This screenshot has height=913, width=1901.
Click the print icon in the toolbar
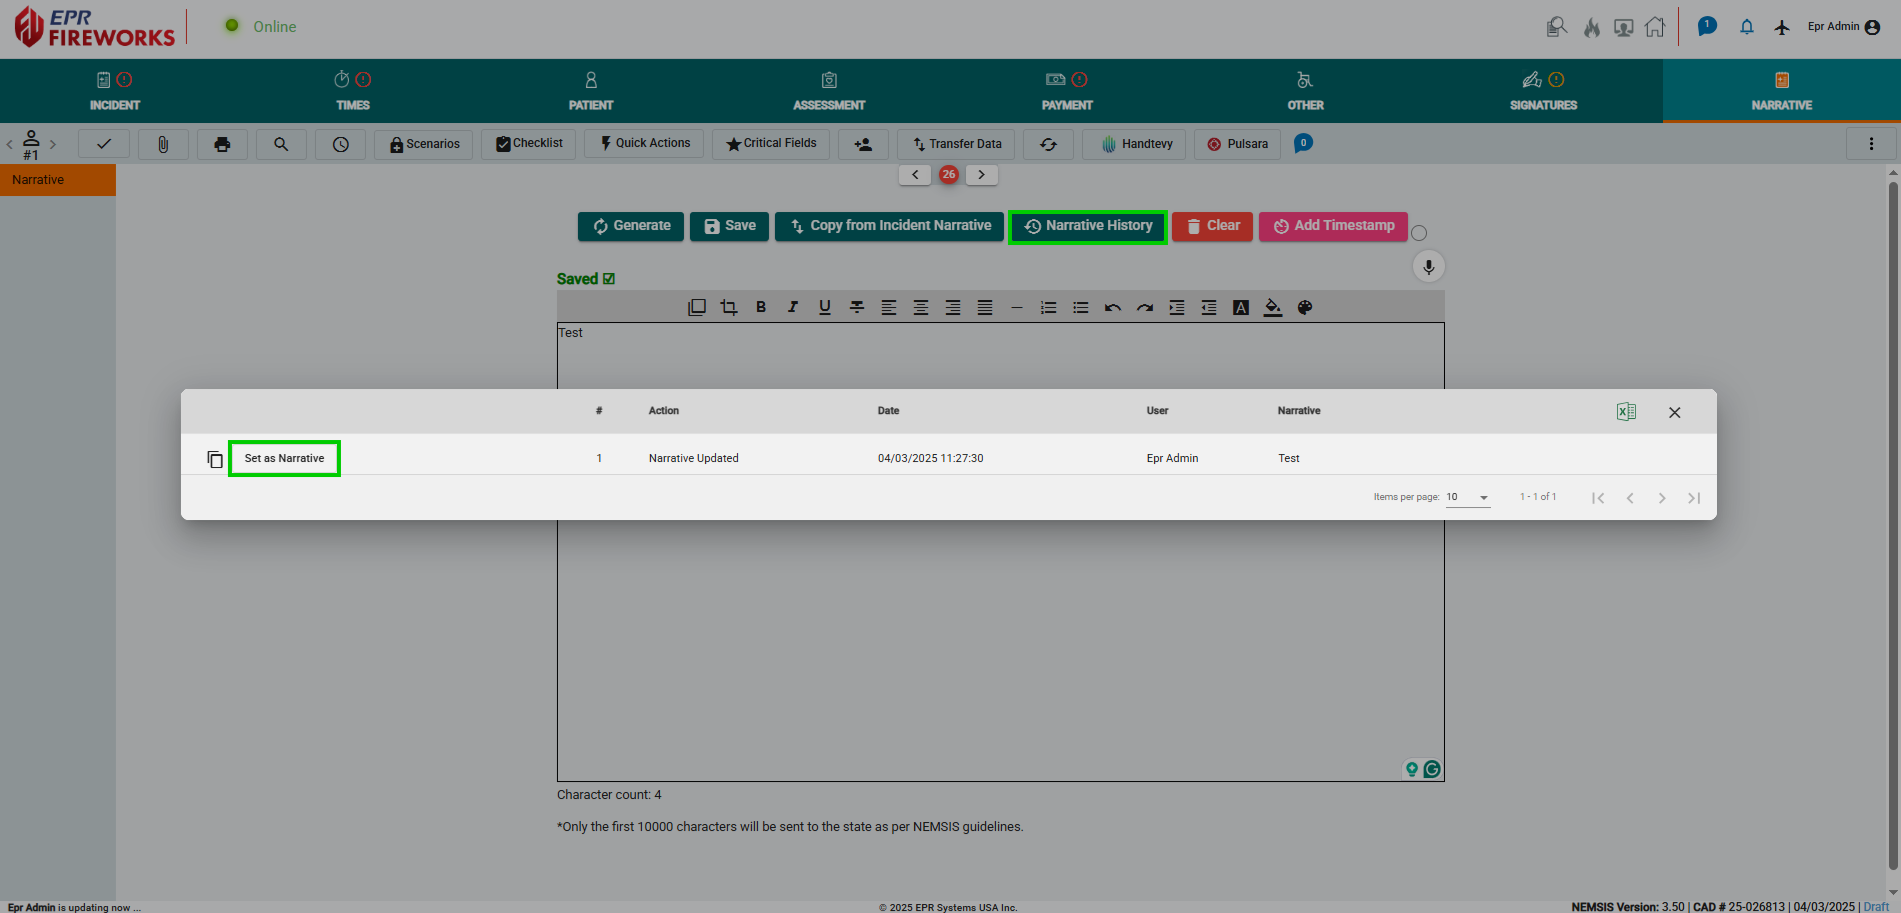point(222,144)
